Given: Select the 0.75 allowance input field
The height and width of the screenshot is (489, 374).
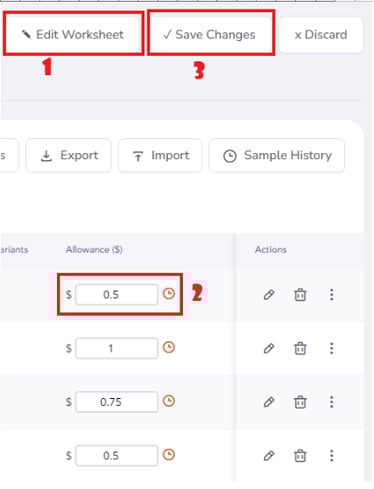Looking at the screenshot, I should click(x=117, y=402).
